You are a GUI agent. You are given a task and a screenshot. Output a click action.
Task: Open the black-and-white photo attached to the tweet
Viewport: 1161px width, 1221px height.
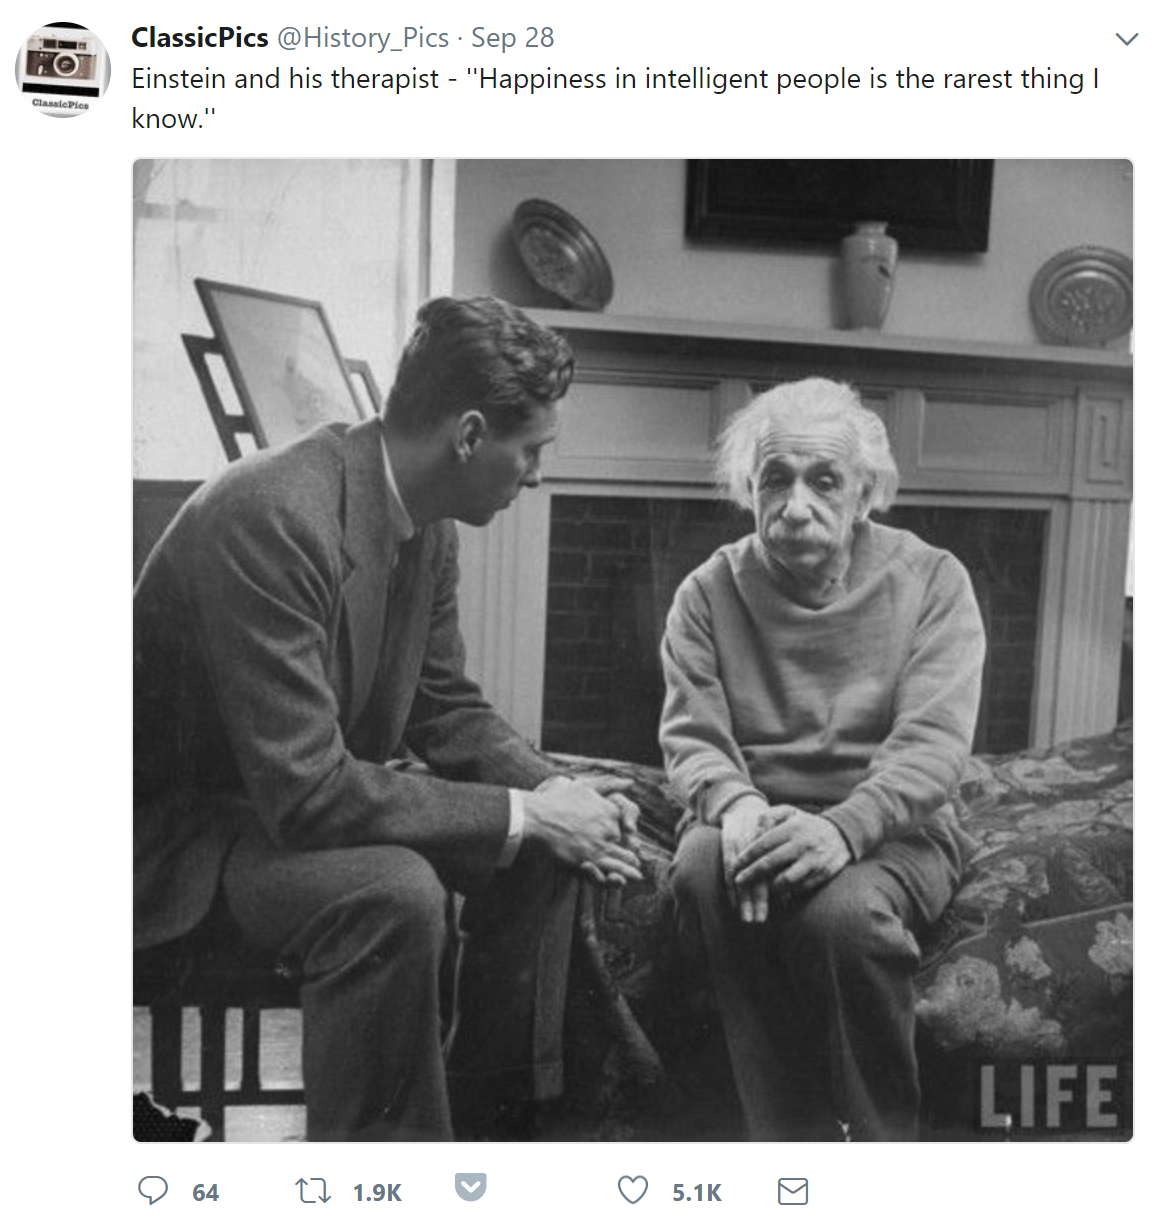(633, 650)
